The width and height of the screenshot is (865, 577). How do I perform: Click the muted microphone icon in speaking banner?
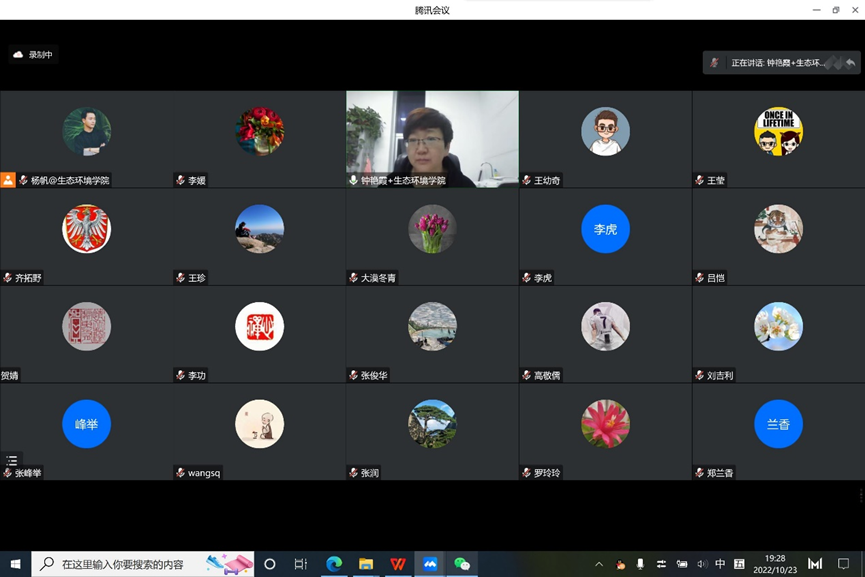click(714, 63)
